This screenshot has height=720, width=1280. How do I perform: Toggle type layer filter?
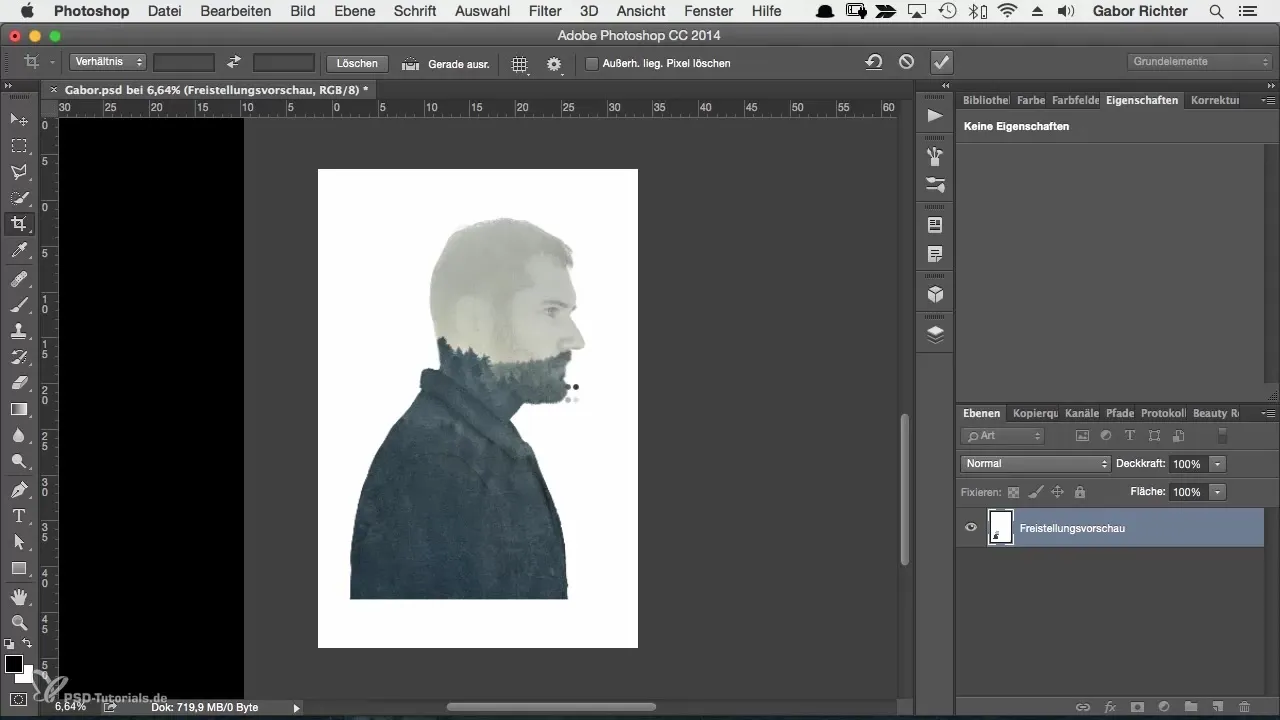(x=1129, y=436)
